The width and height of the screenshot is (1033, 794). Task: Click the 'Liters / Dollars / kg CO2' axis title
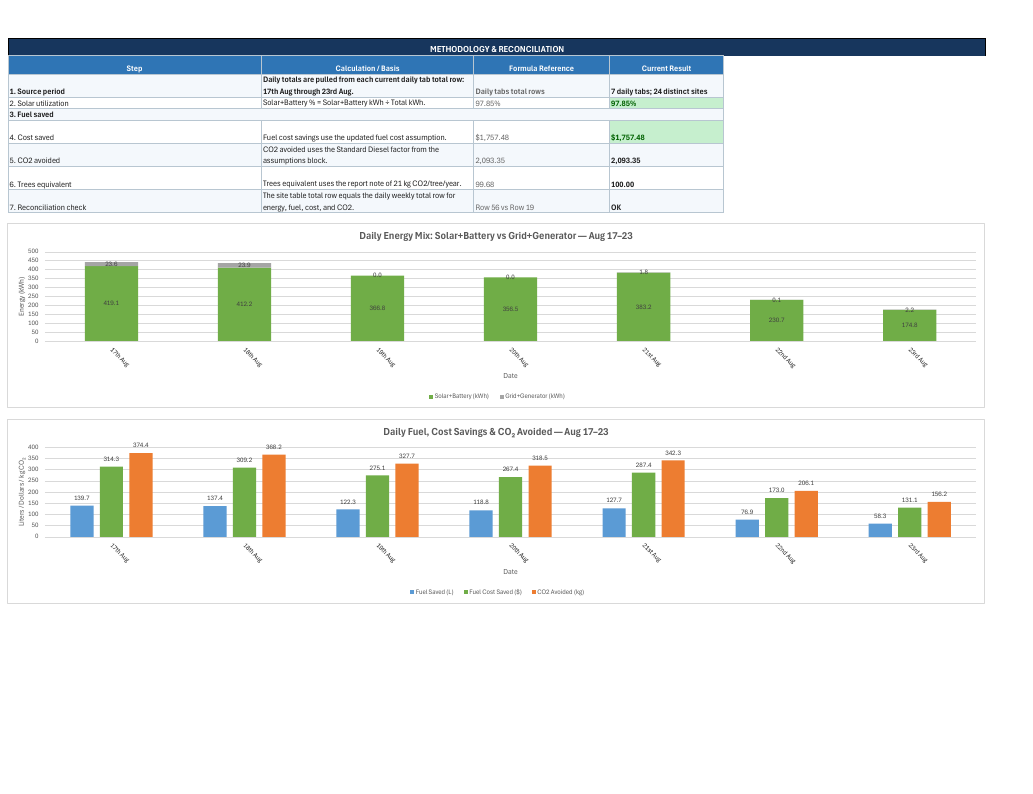coord(22,492)
